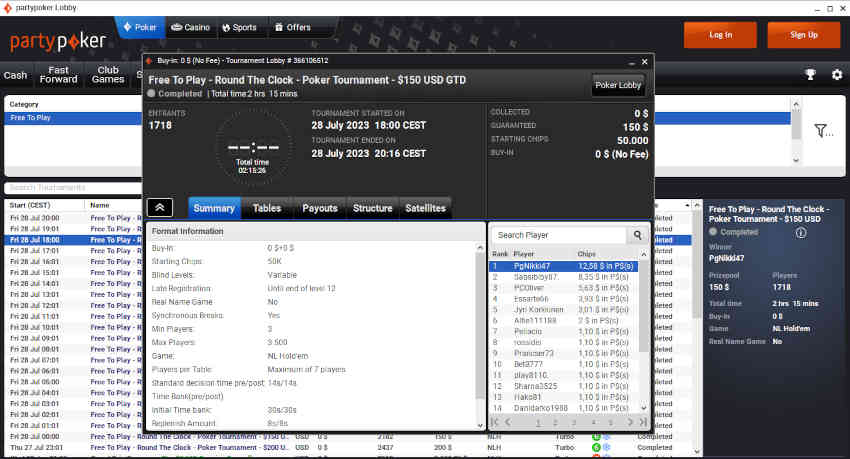
Task: Open the Offers tab
Action: 293,27
